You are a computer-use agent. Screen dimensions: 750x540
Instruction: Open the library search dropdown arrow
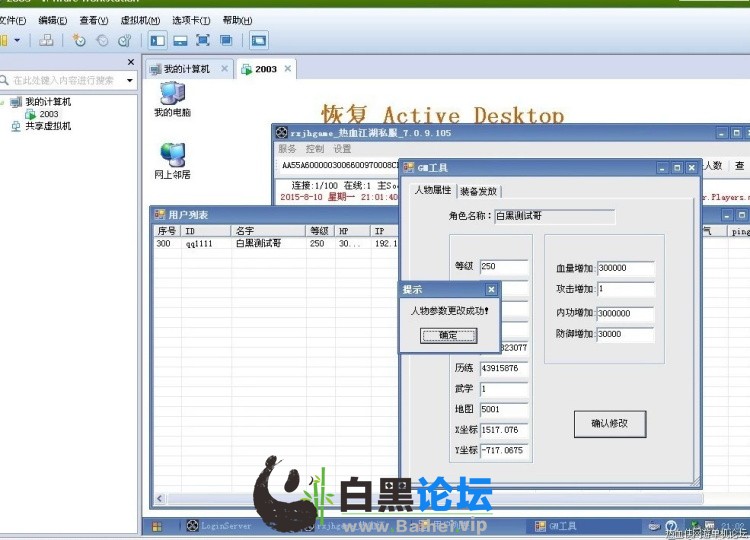click(x=129, y=80)
